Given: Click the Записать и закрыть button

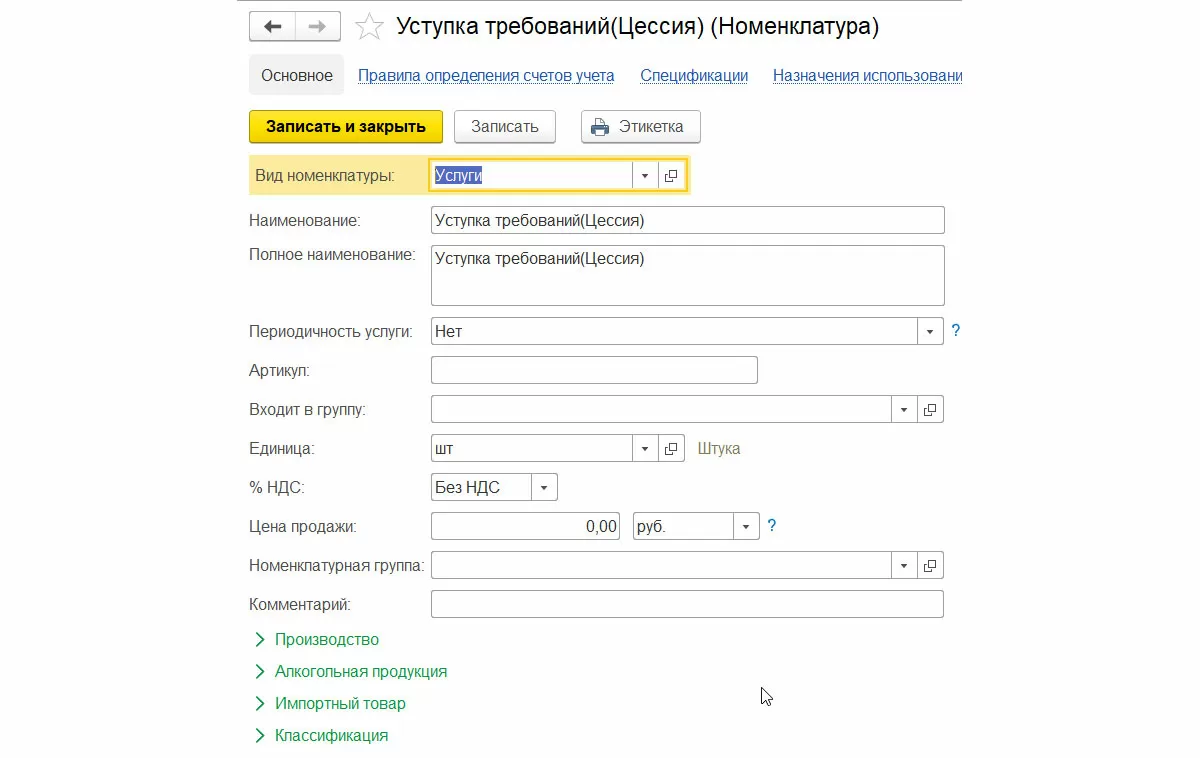Looking at the screenshot, I should pyautogui.click(x=346, y=127).
